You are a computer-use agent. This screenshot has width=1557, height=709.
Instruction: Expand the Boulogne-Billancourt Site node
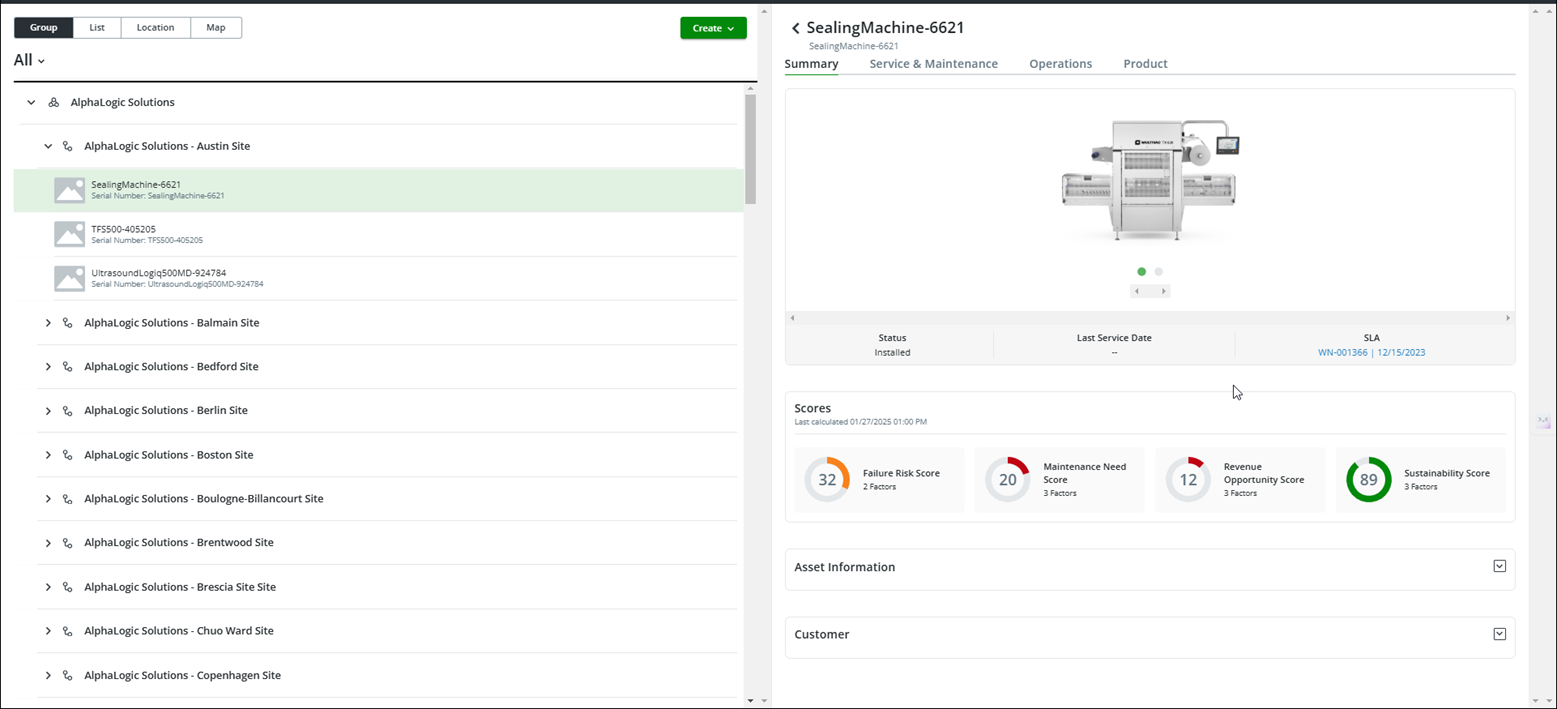[47, 499]
